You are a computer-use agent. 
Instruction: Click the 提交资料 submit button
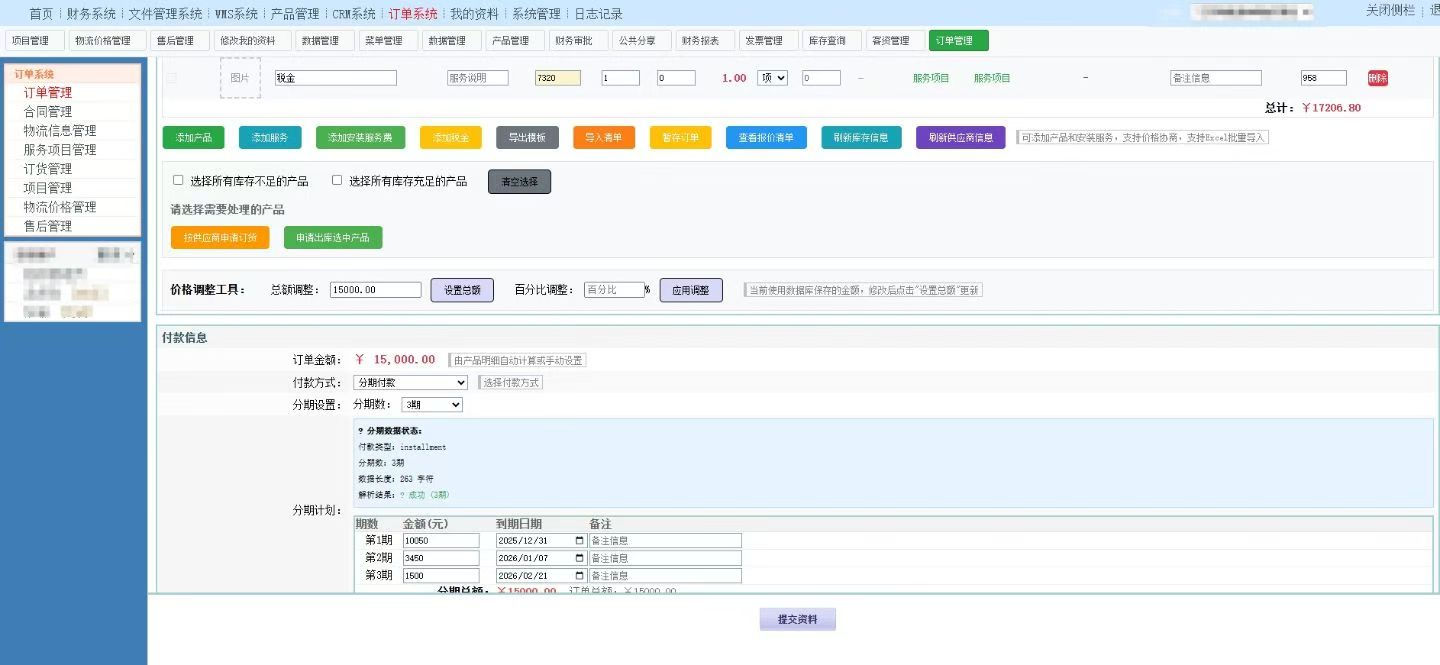(x=798, y=620)
